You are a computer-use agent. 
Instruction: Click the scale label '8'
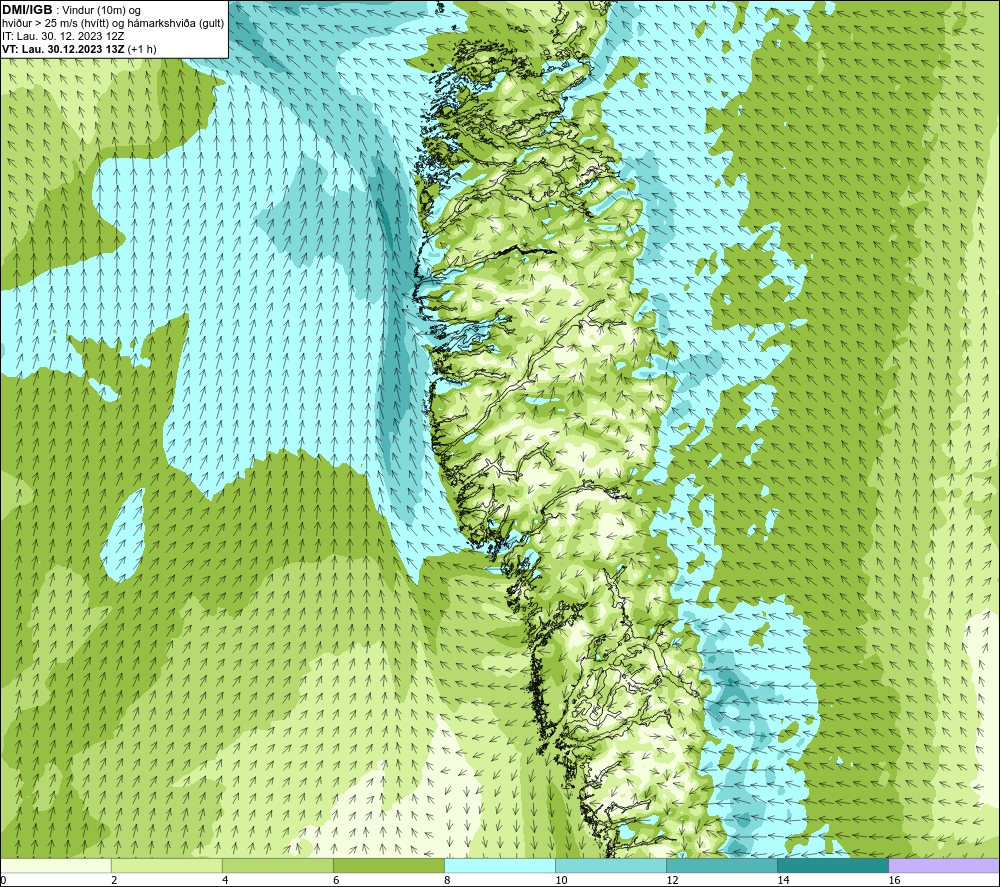[x=447, y=880]
